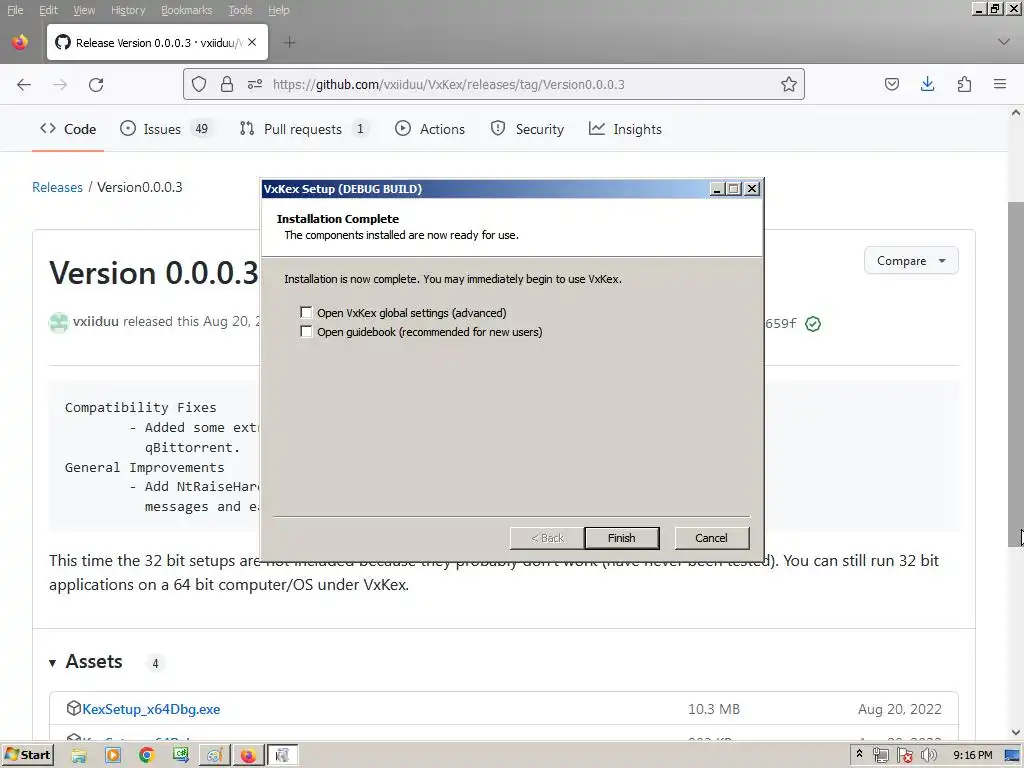Click the 10.3 MB file size text

point(714,709)
